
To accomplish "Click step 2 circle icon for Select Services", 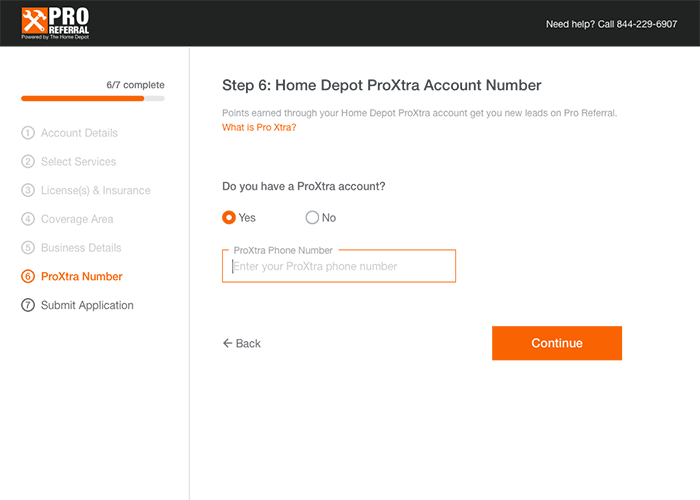I will click(28, 162).
